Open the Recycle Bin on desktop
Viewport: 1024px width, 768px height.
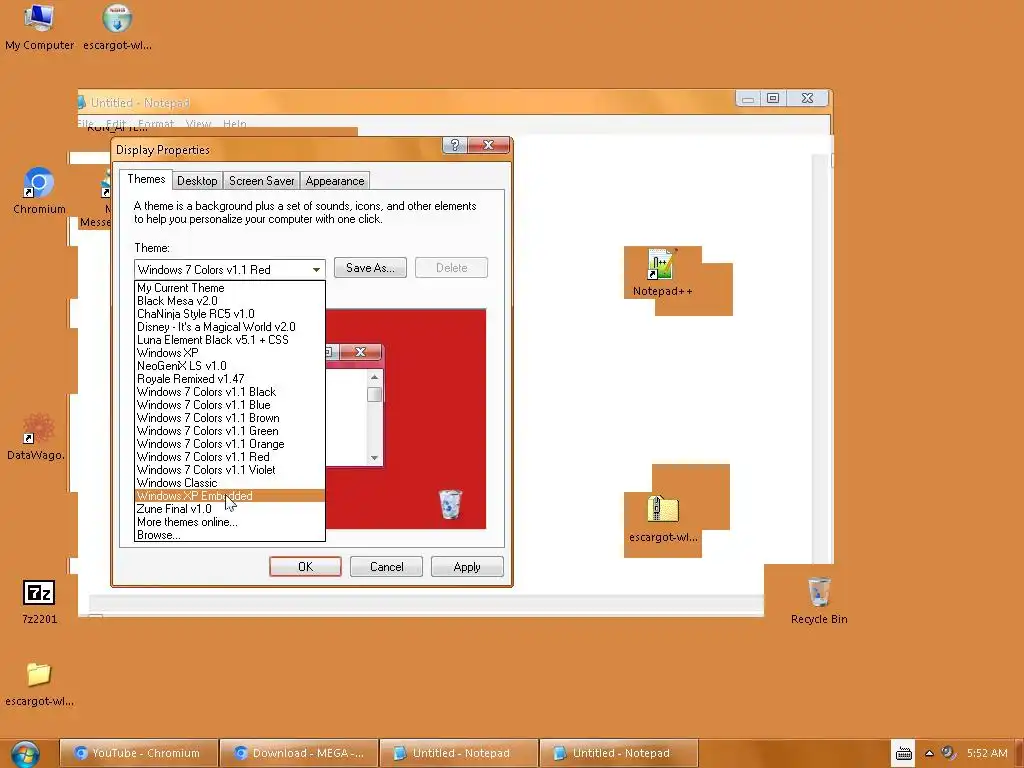819,601
